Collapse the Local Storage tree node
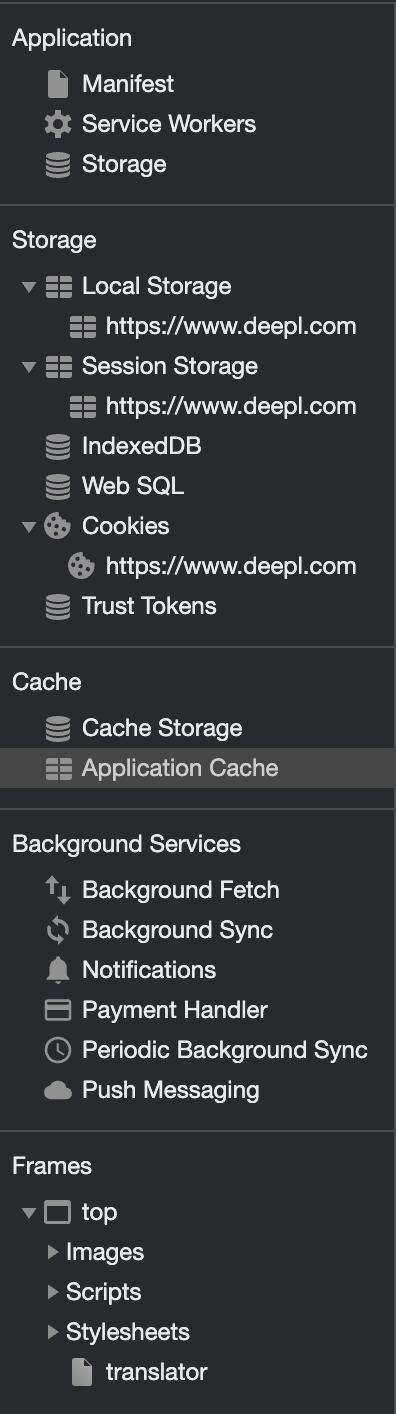 (28, 287)
